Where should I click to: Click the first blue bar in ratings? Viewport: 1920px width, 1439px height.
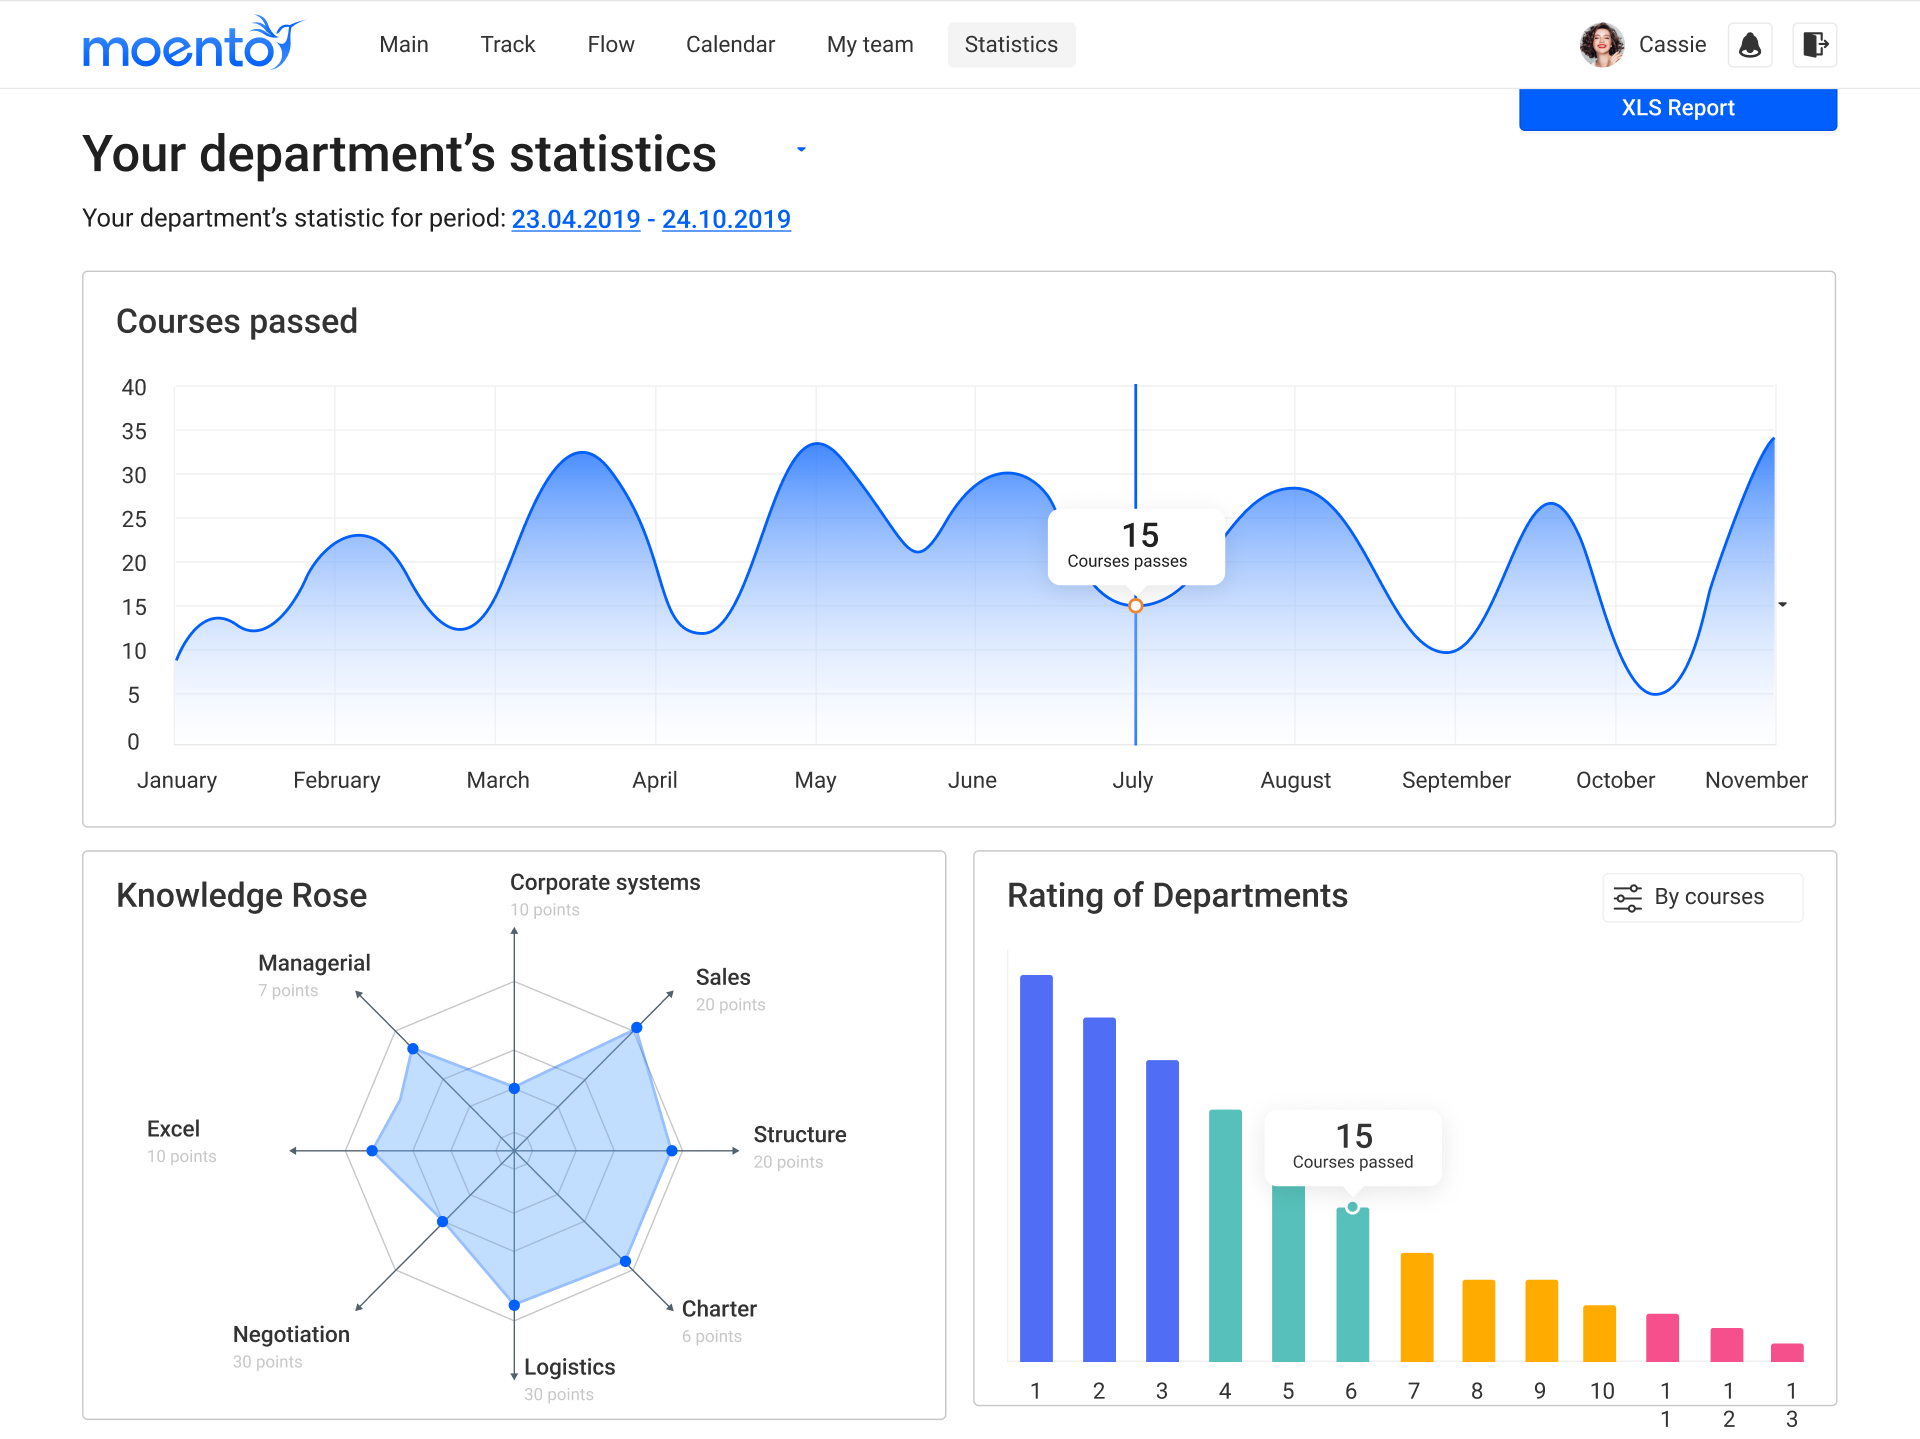click(1036, 1167)
